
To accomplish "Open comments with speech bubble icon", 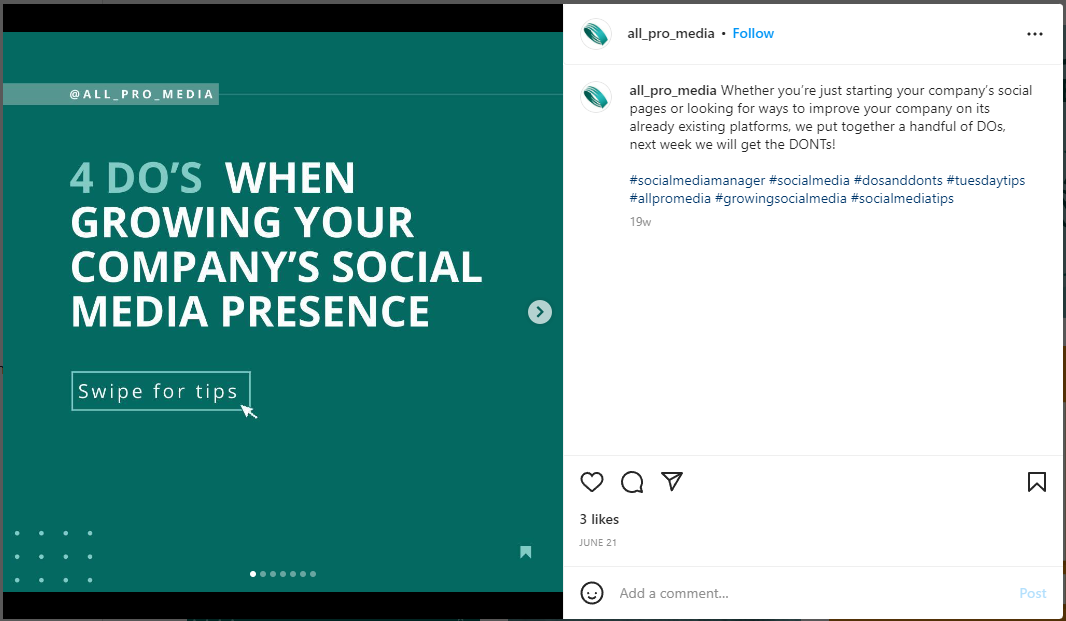I will pyautogui.click(x=632, y=482).
